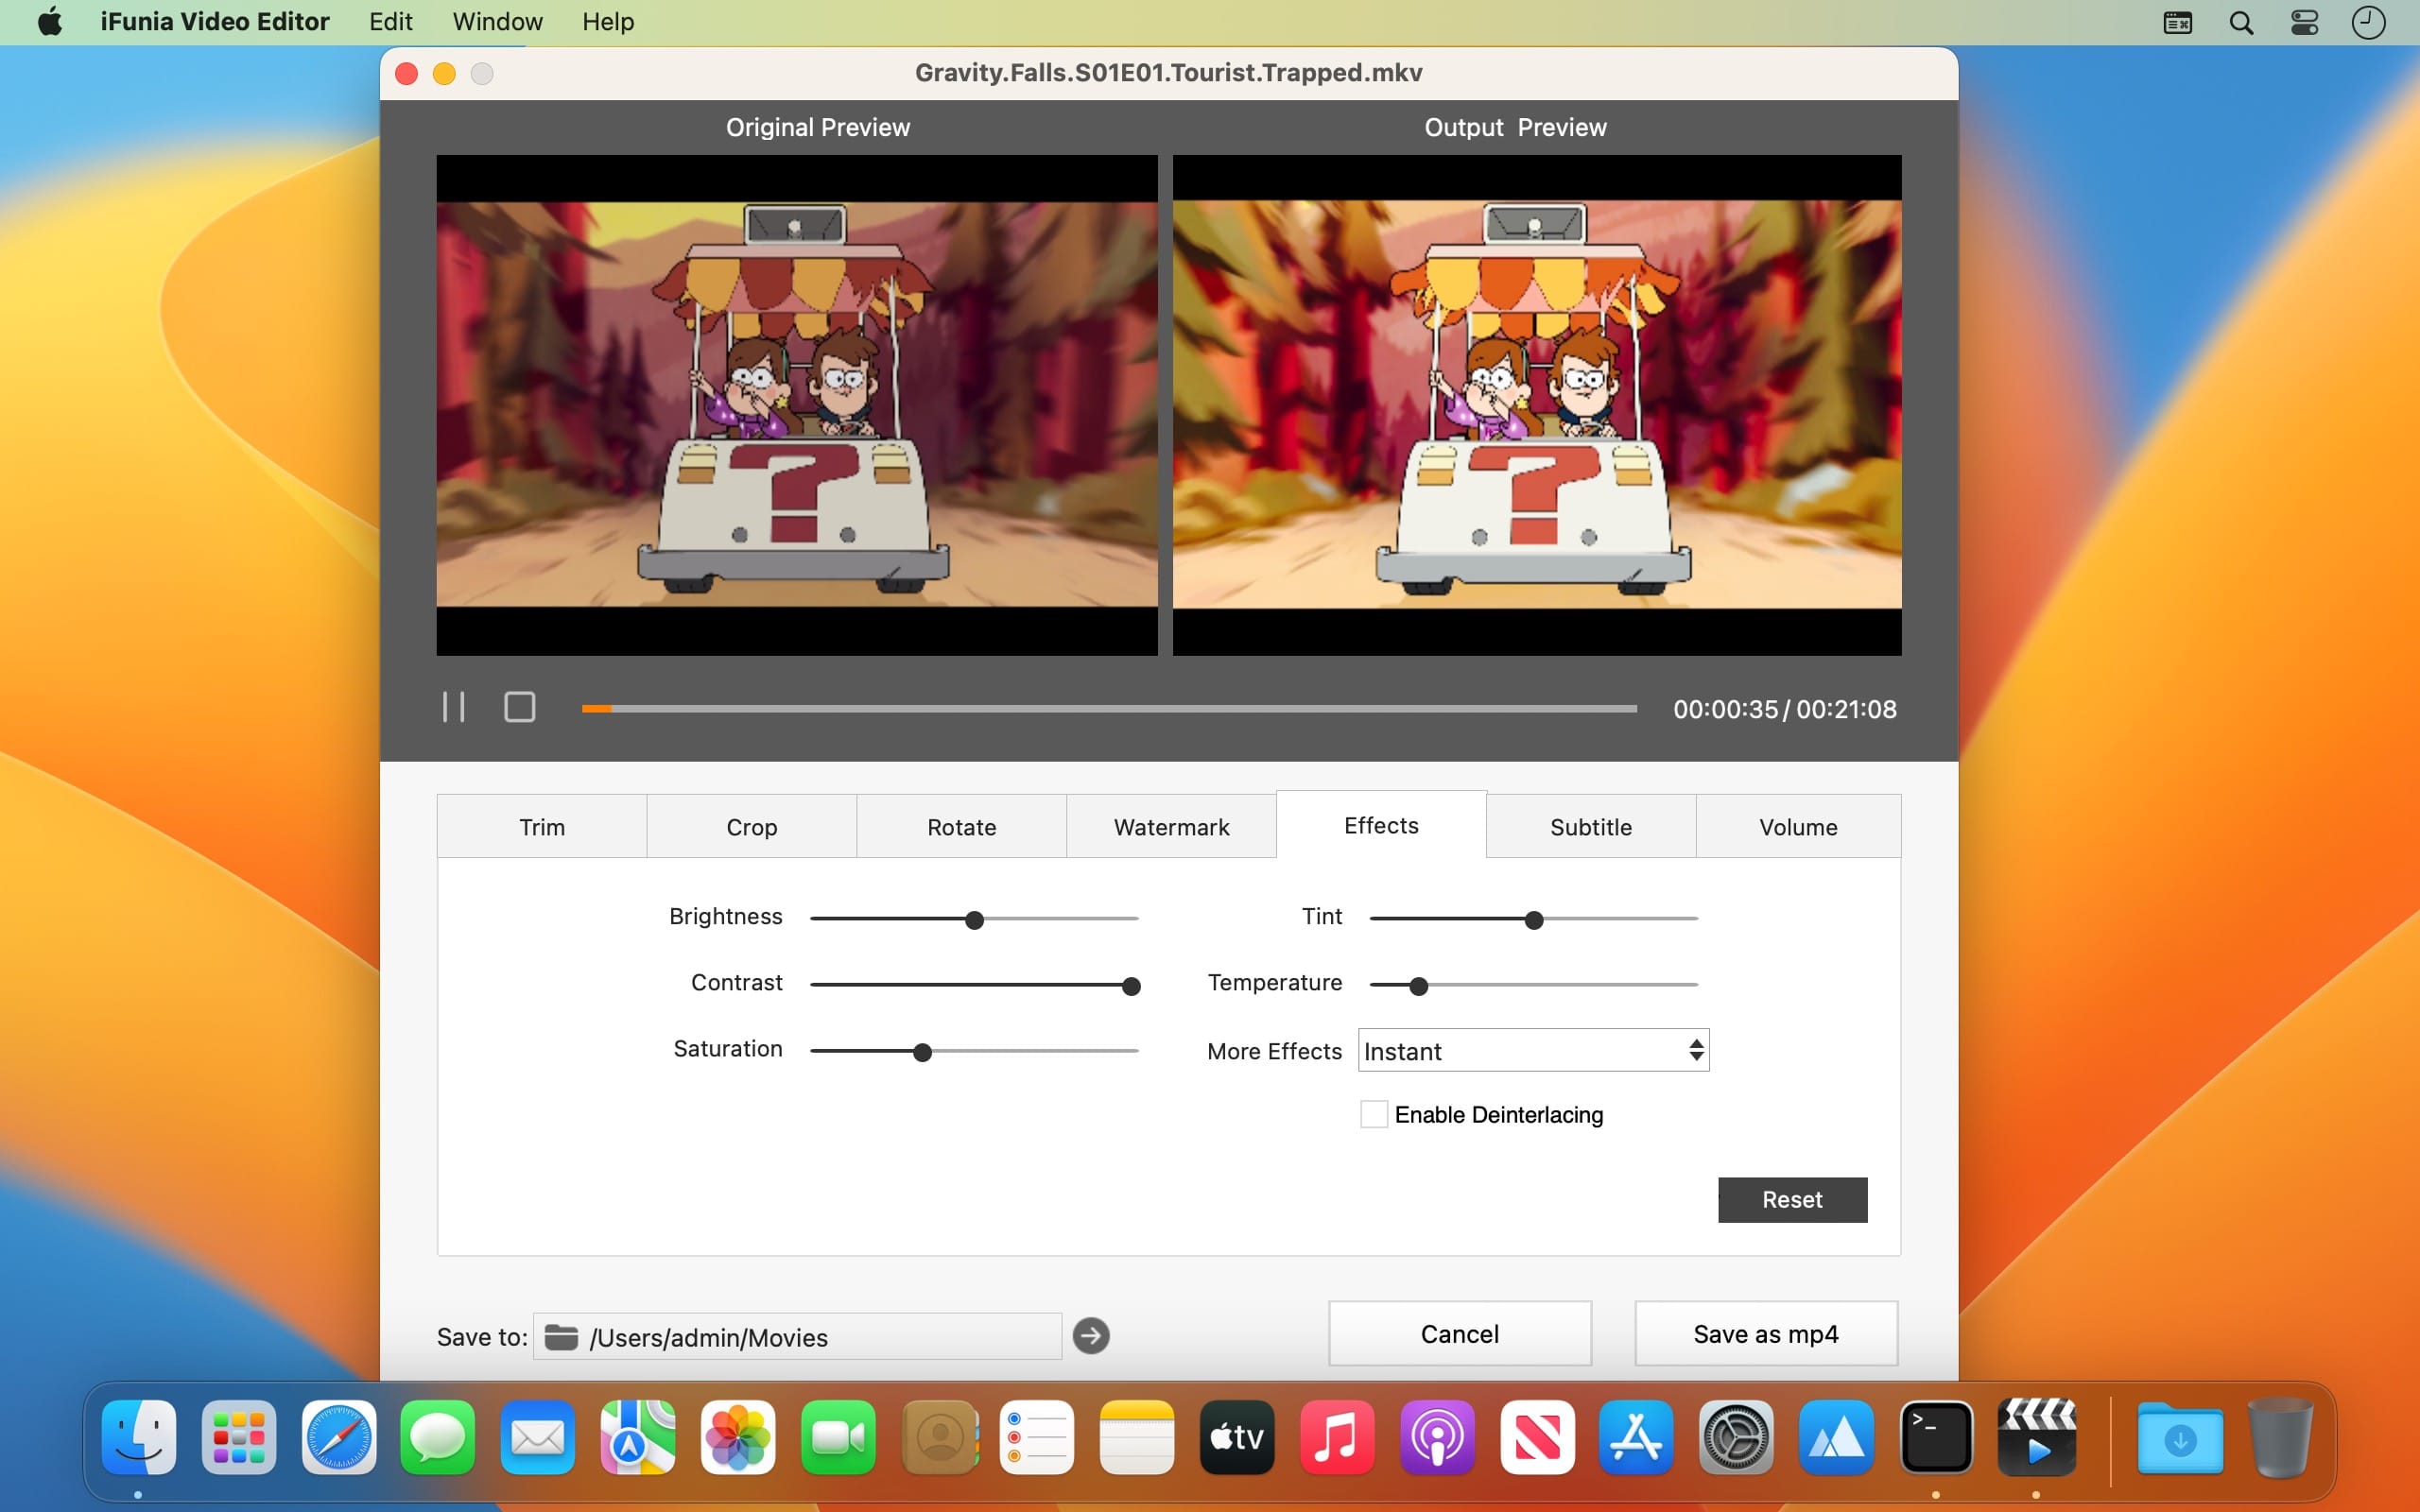Open Reminders from the Dock
The height and width of the screenshot is (1512, 2420).
coord(1037,1437)
